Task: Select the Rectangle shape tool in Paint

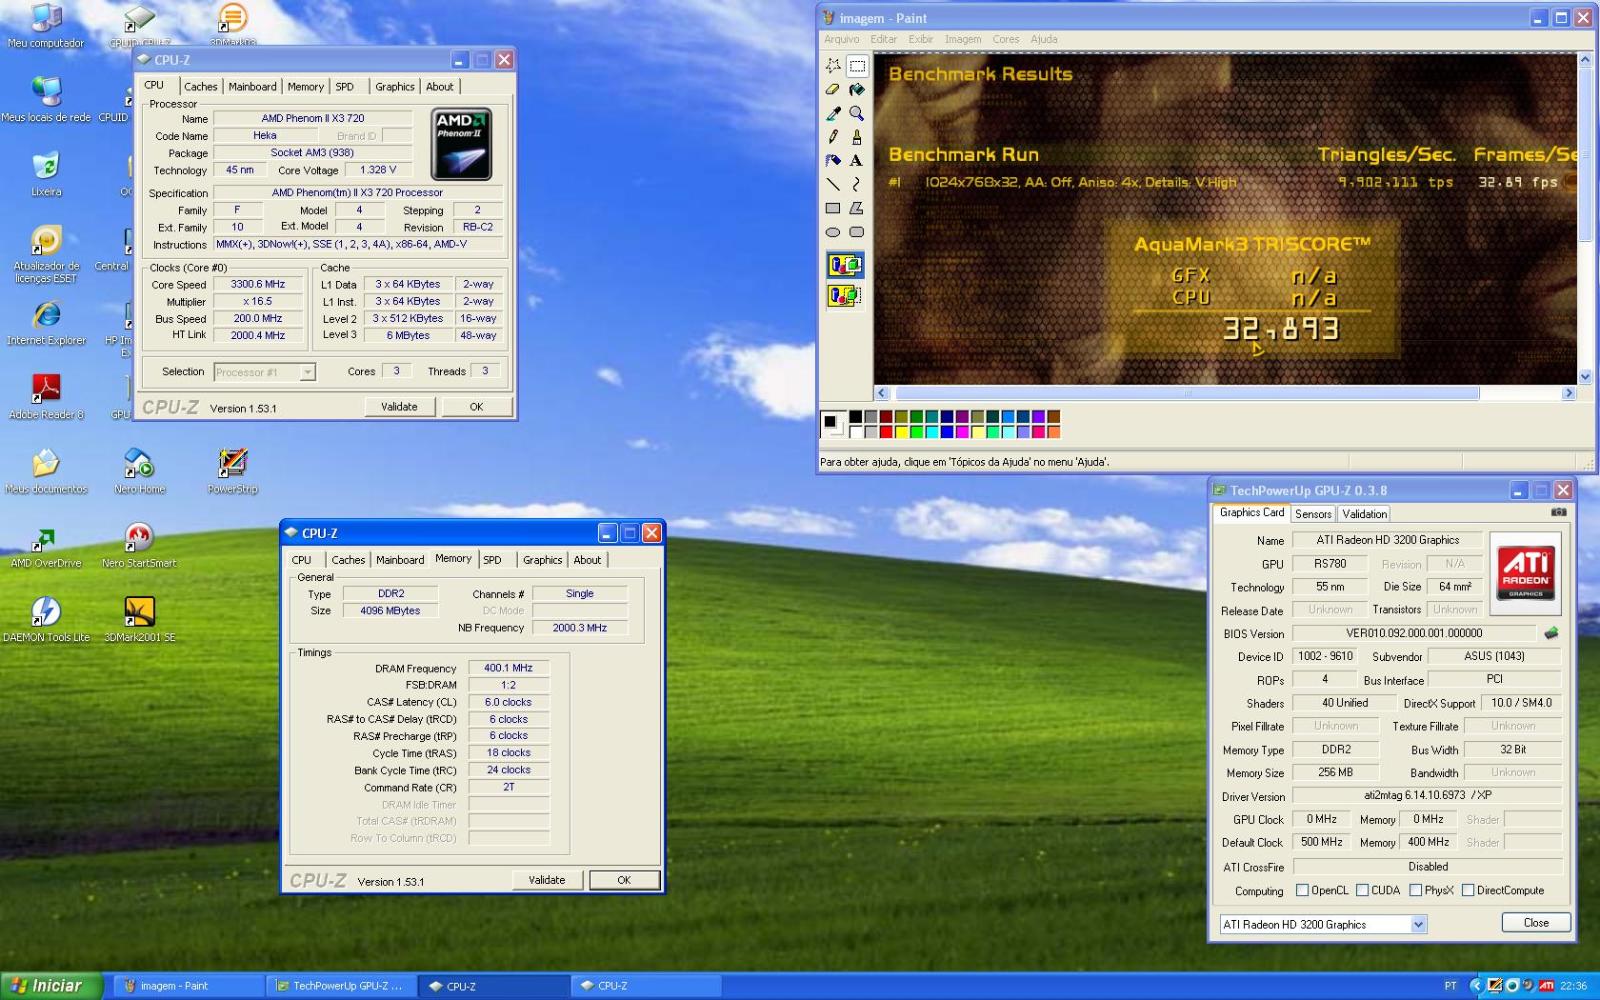Action: click(x=833, y=208)
